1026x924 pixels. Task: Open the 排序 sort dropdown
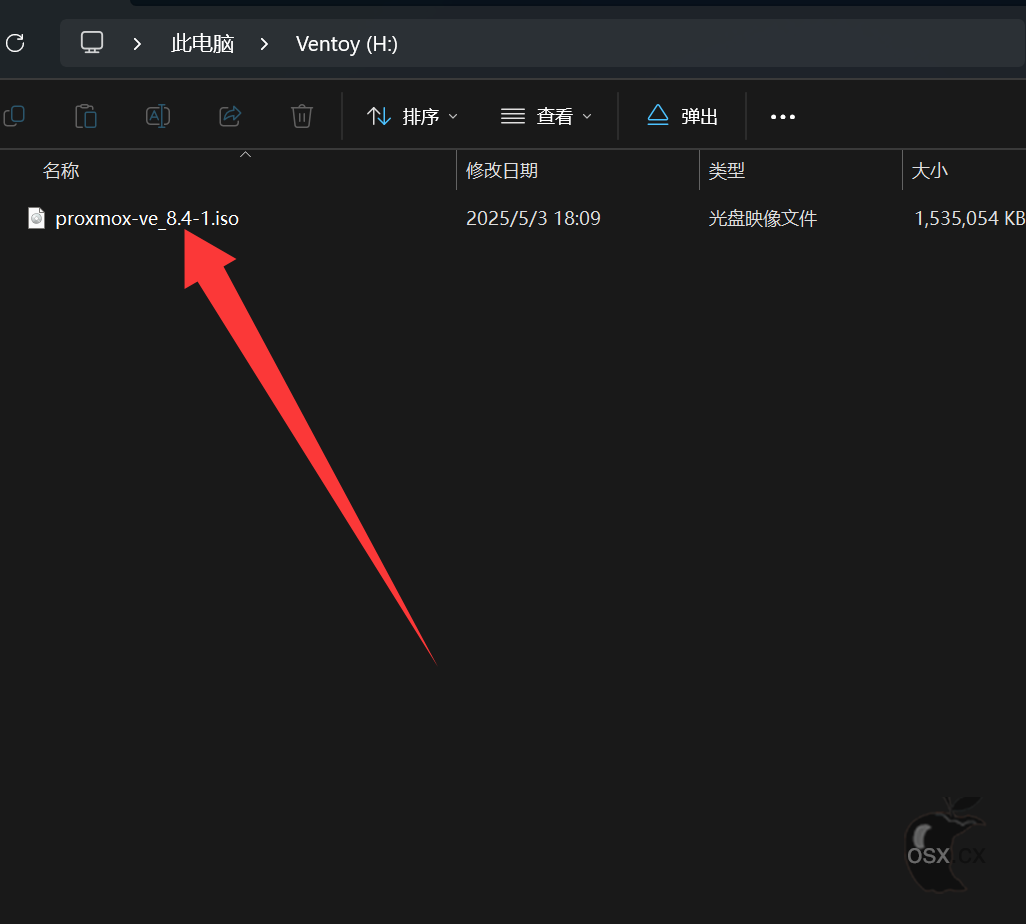(412, 116)
